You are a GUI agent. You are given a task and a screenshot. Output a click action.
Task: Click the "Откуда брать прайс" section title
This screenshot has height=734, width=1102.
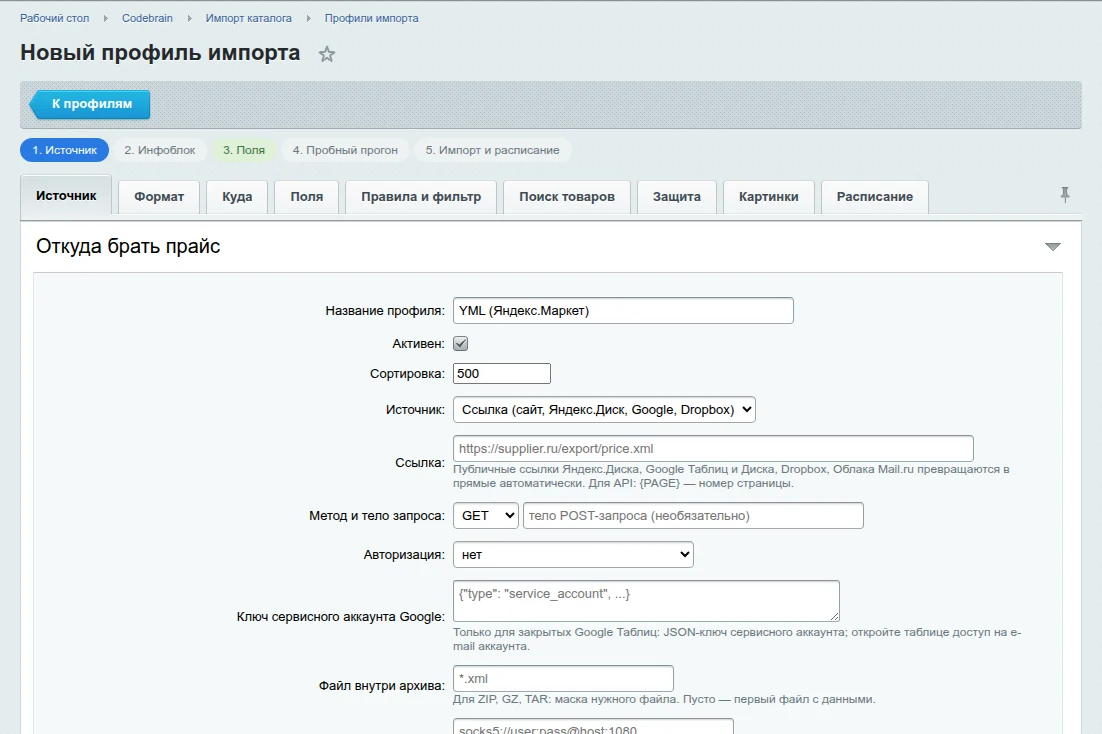[128, 246]
